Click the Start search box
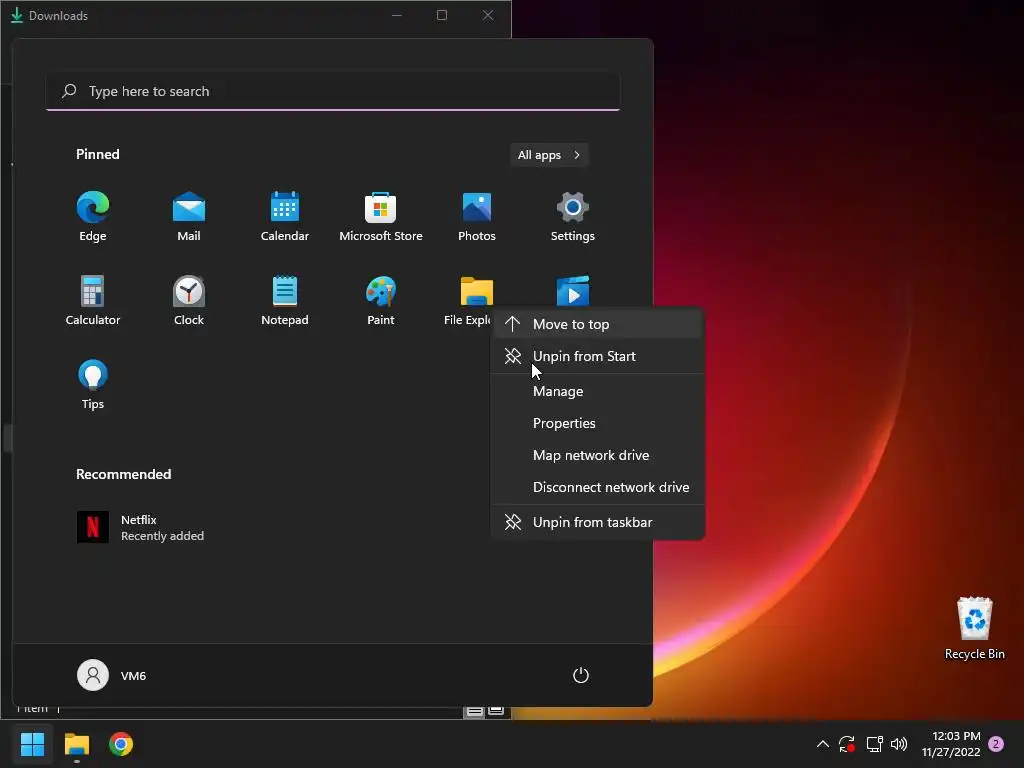 point(333,91)
